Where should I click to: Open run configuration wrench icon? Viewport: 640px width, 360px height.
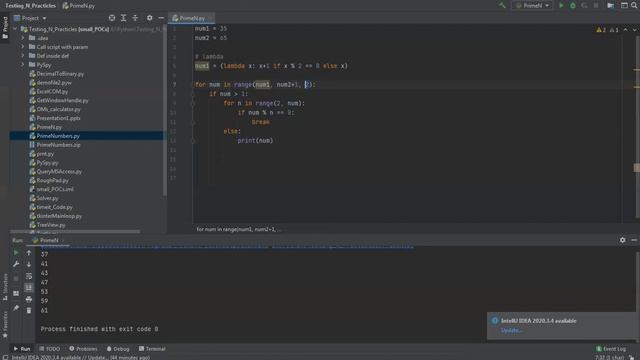coord(16,264)
